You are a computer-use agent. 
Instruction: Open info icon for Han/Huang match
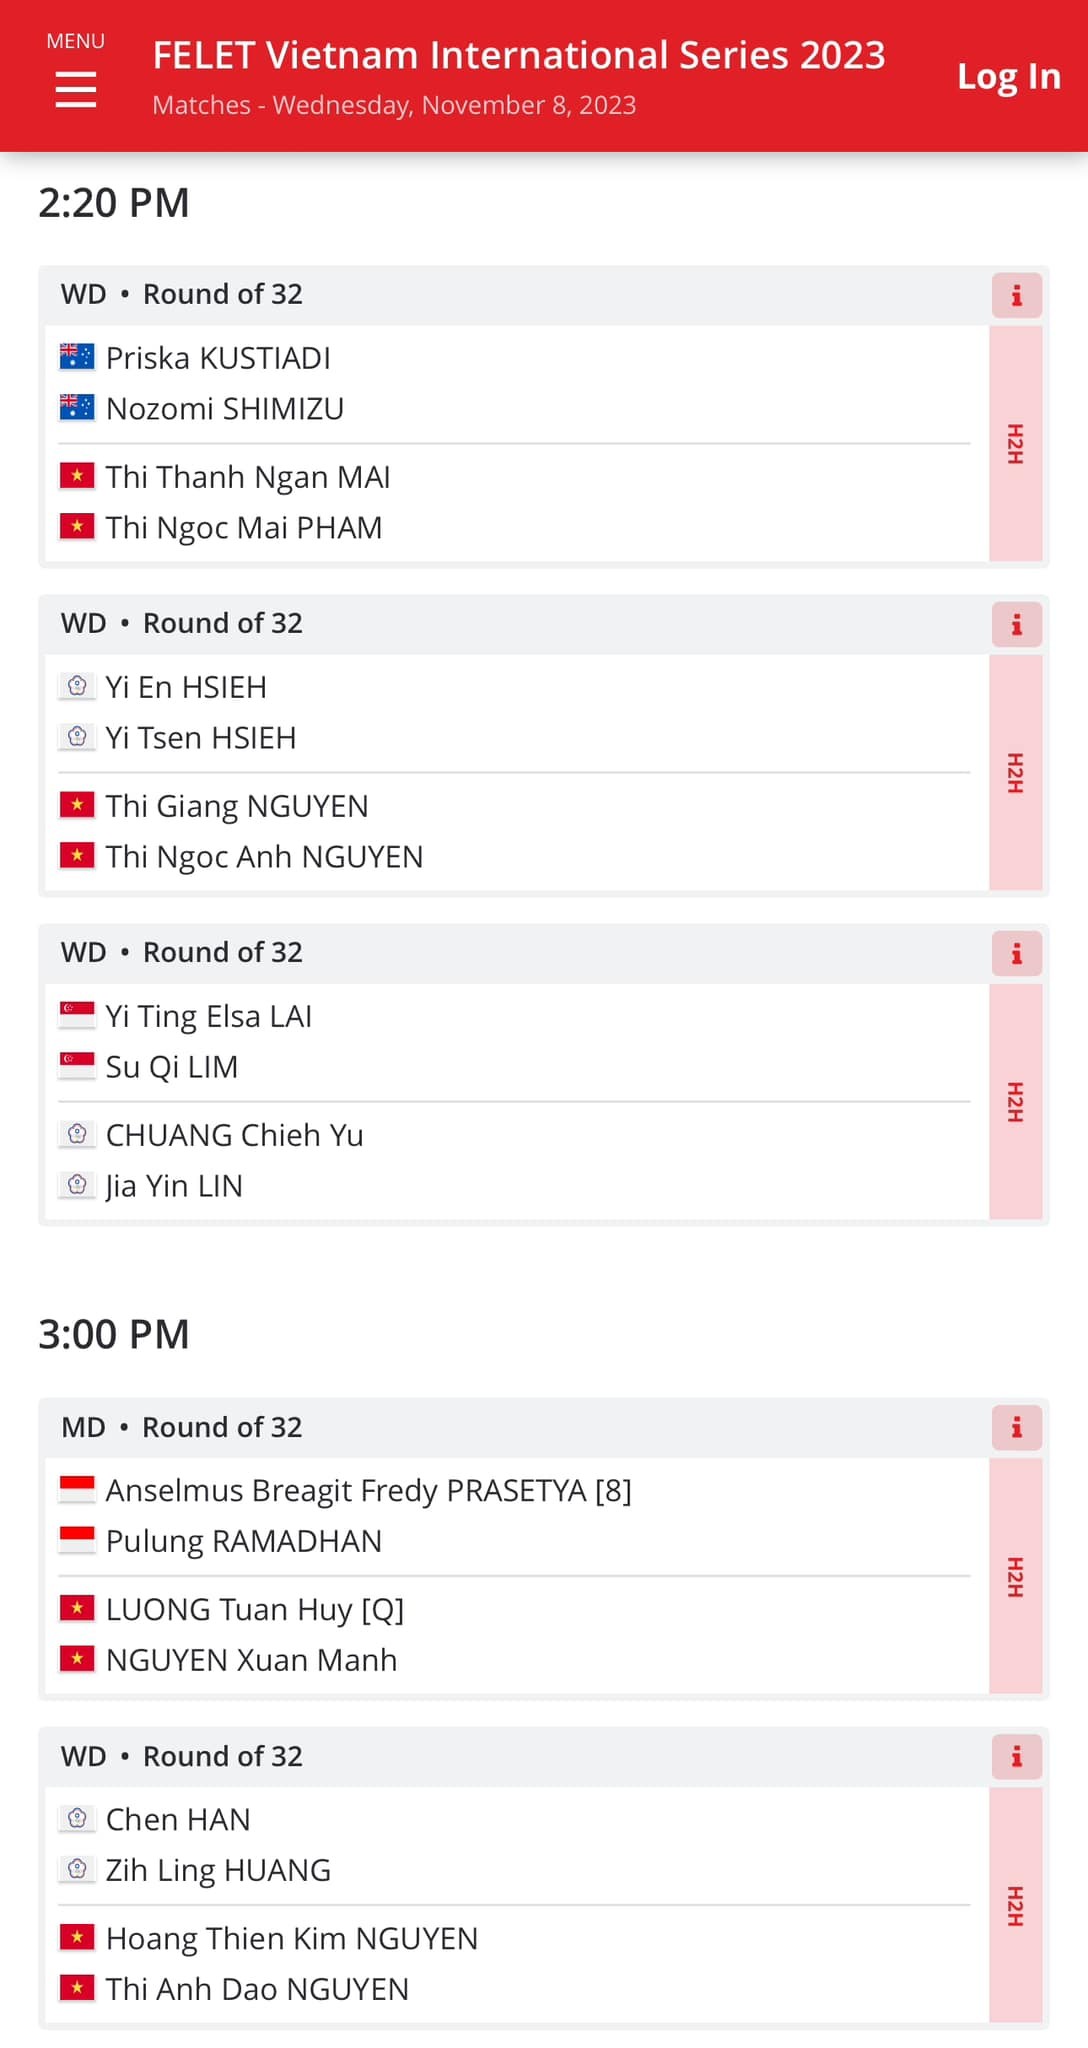click(1016, 1756)
